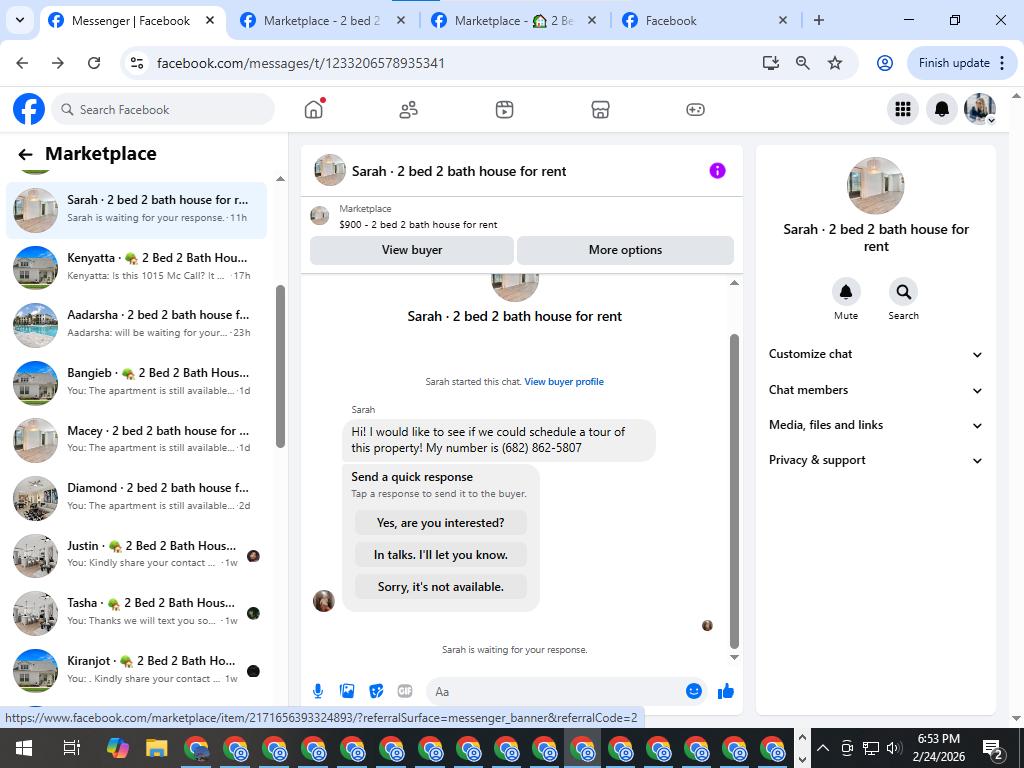Click the purple conversation information icon

(x=717, y=171)
